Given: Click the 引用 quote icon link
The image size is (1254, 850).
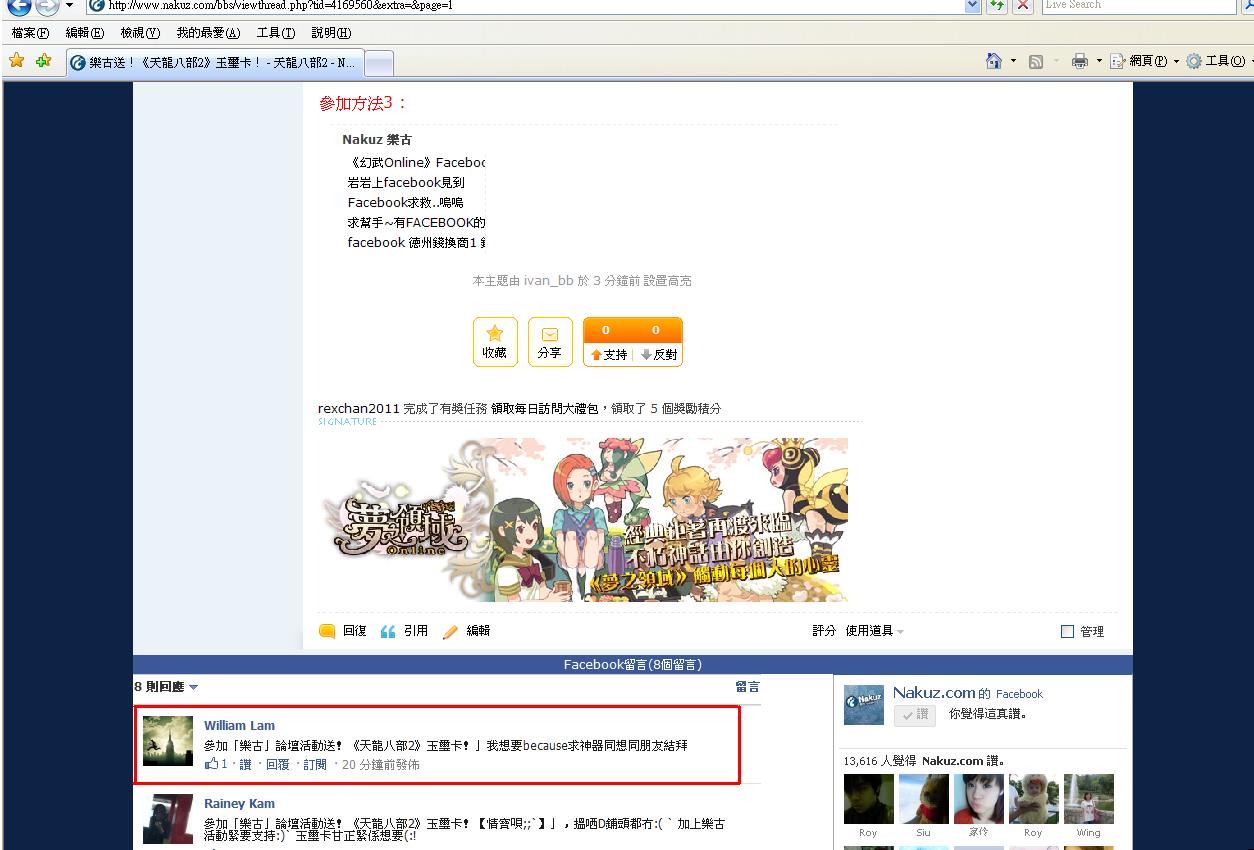Looking at the screenshot, I should 404,631.
